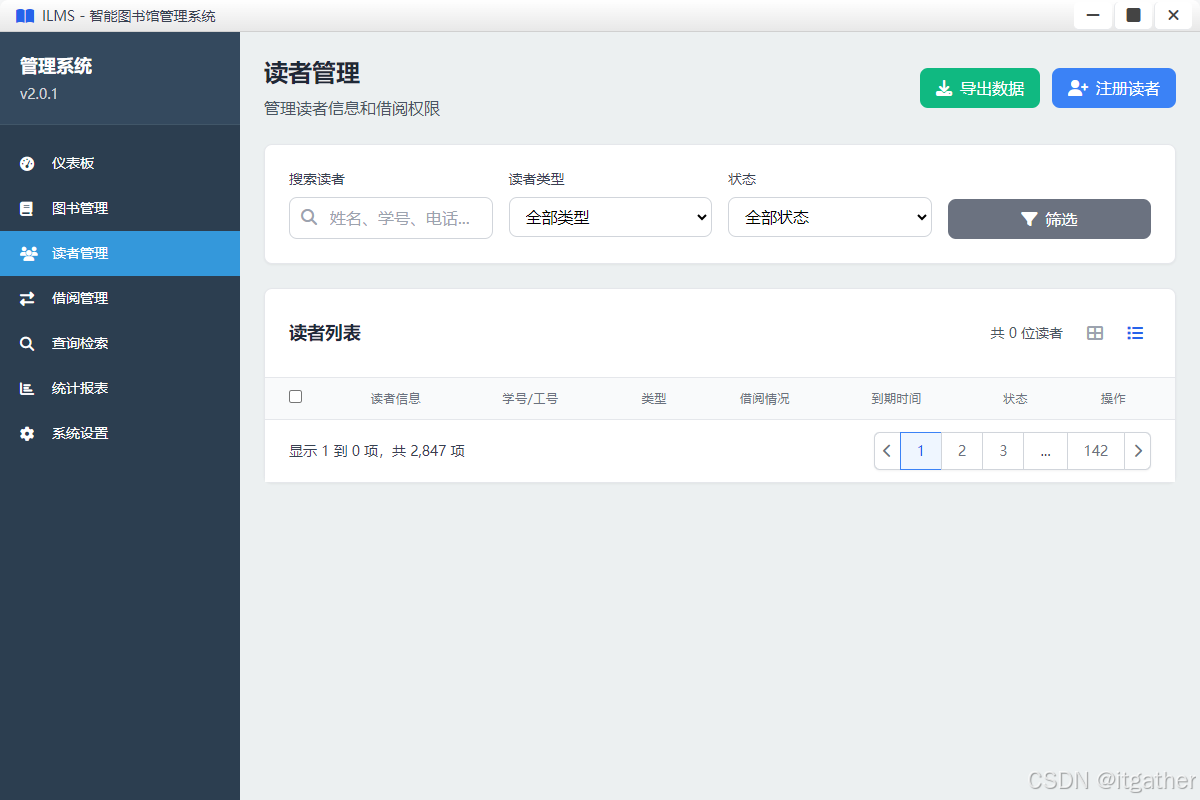
Task: Switch to list view in 读者列表
Action: pos(1135,333)
